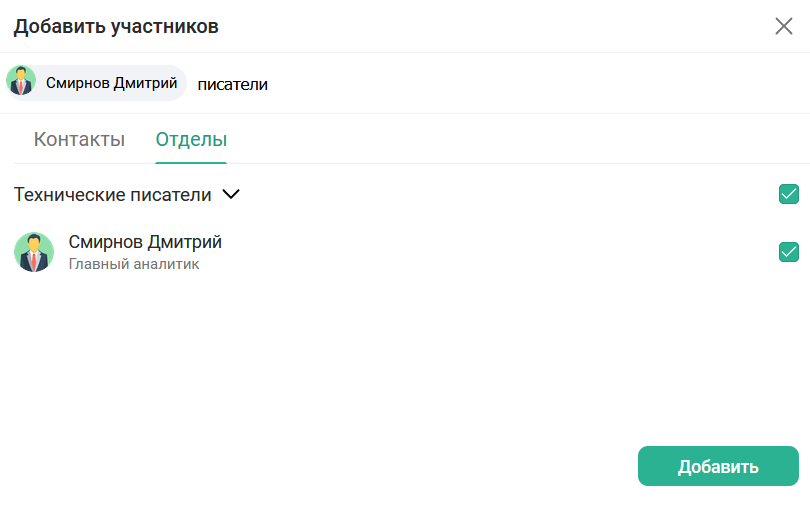Click empty space right of the search text
810x517 pixels.
pos(520,84)
